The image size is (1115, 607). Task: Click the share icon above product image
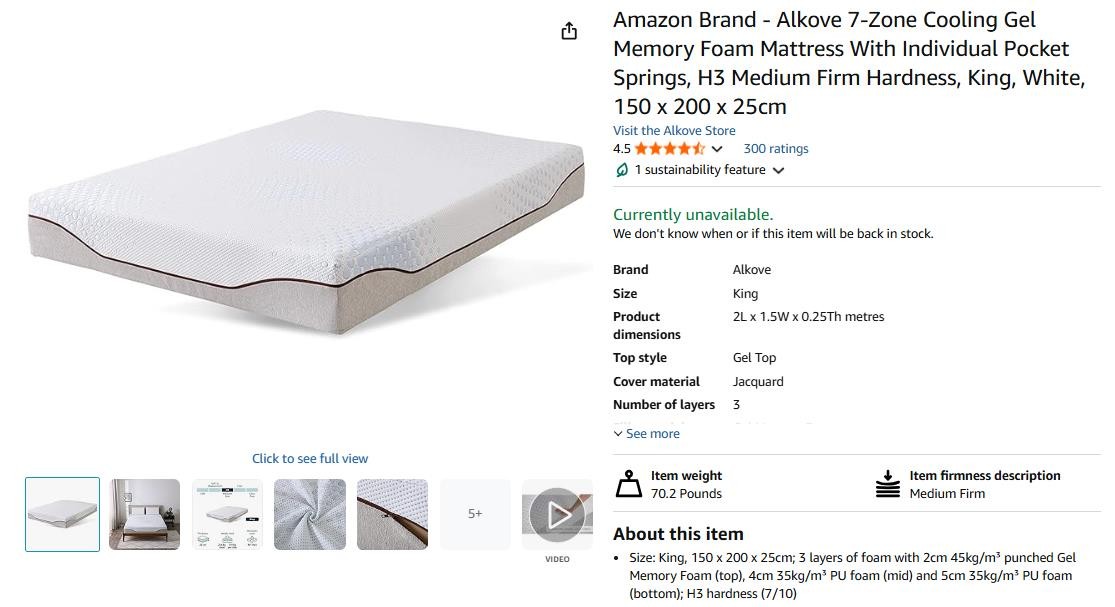click(569, 31)
